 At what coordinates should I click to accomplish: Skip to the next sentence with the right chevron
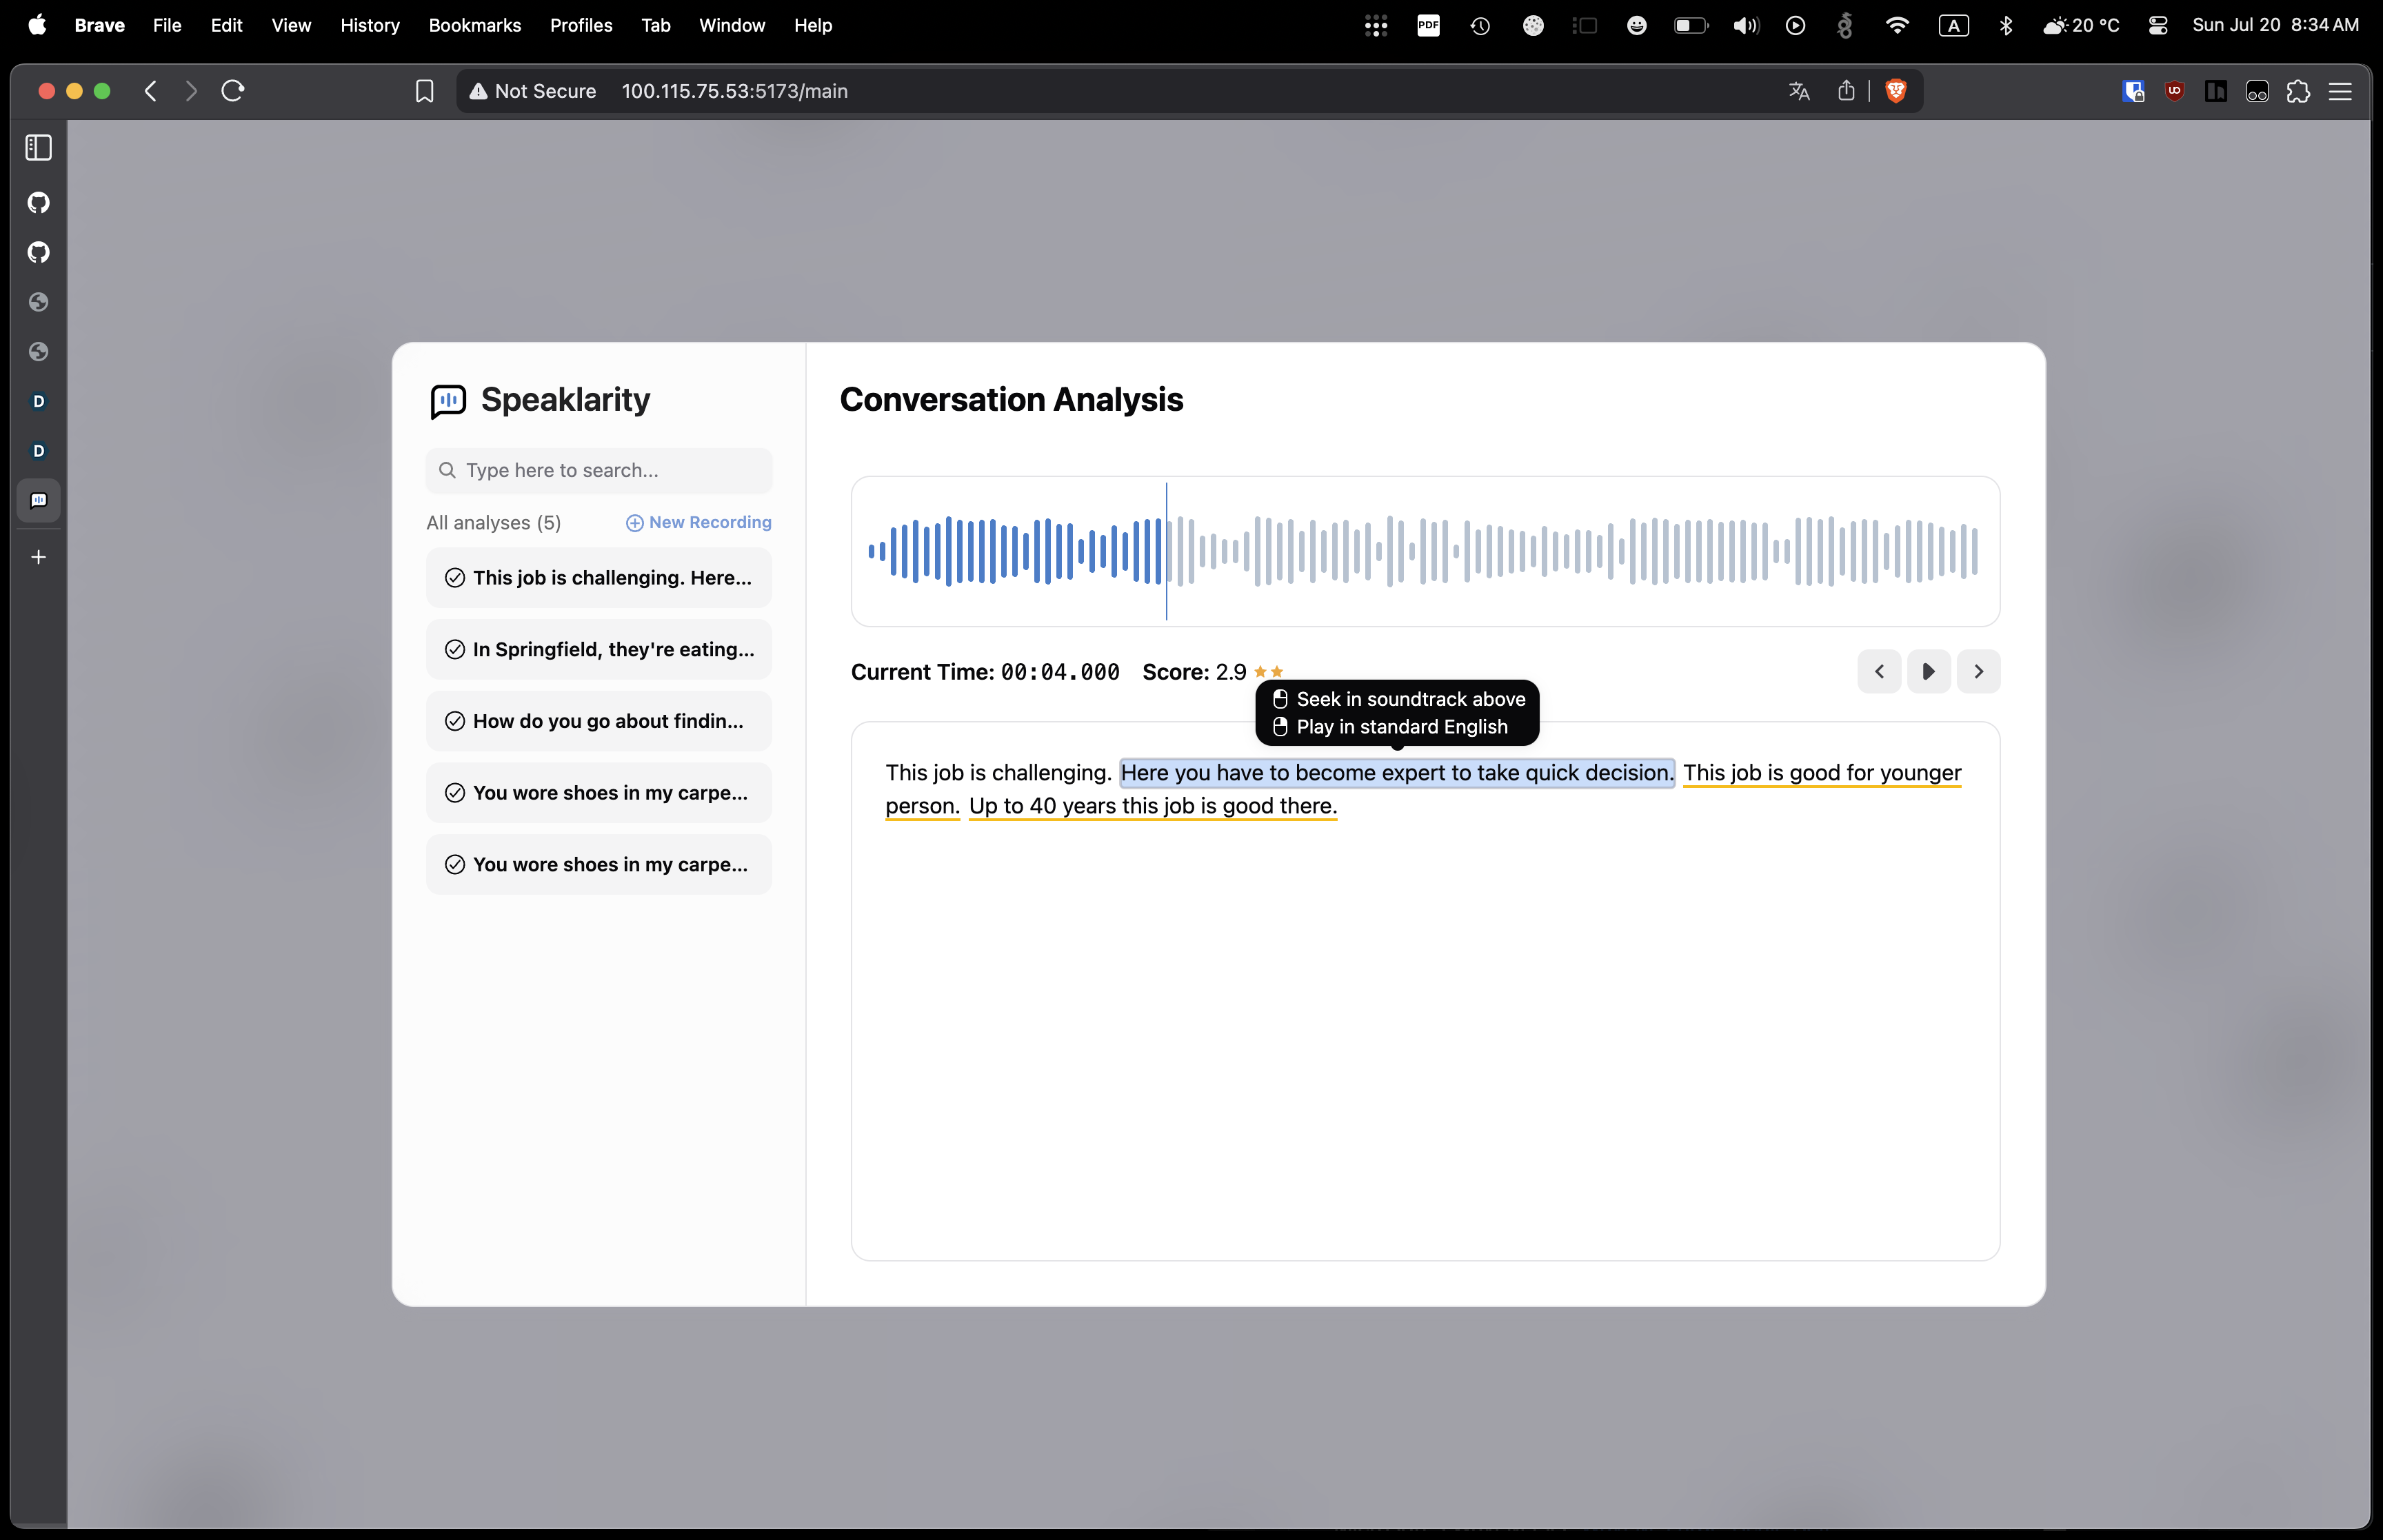pyautogui.click(x=1978, y=671)
